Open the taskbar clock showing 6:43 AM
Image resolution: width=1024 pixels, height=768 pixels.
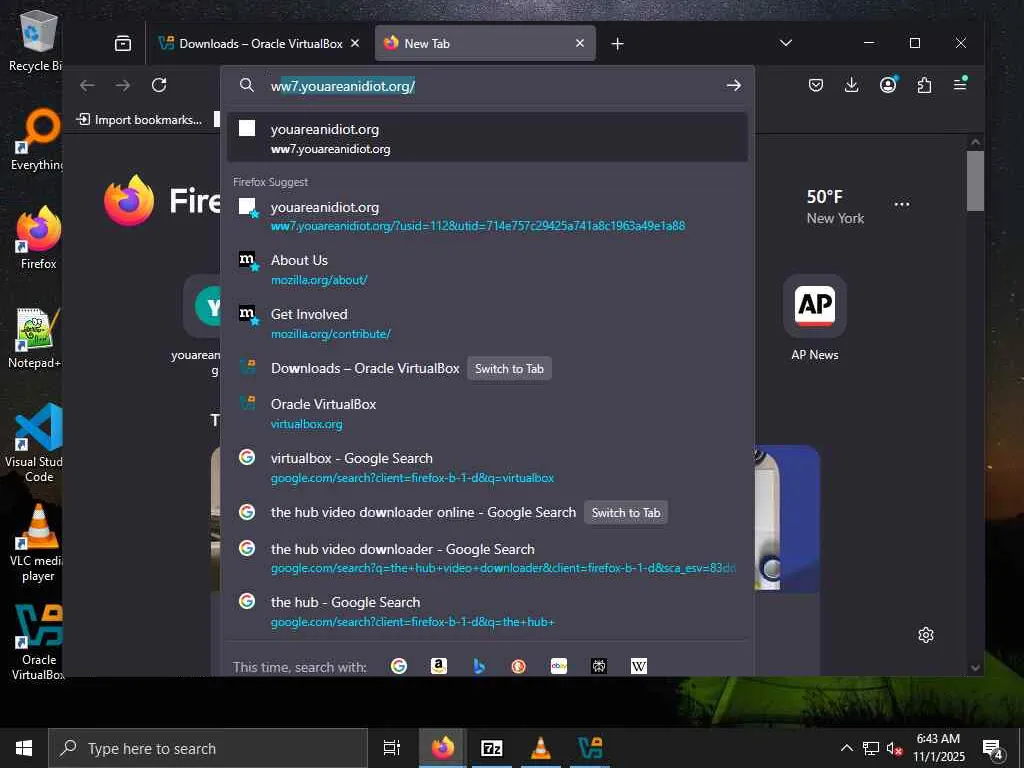pyautogui.click(x=938, y=748)
